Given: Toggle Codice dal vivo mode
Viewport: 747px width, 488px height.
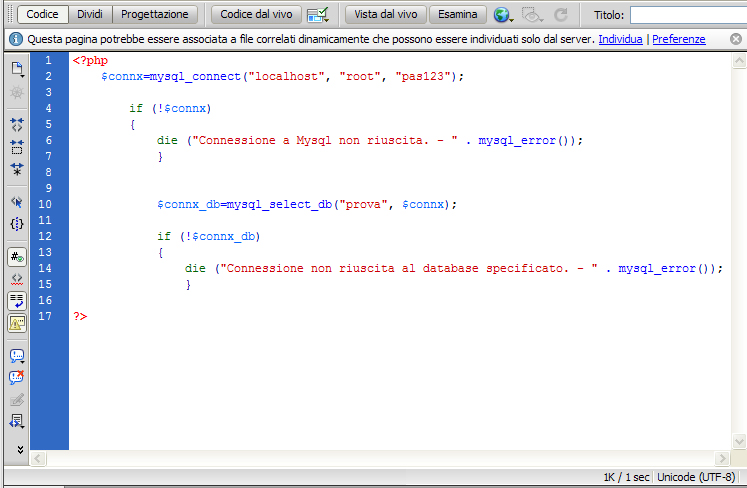Looking at the screenshot, I should tap(256, 14).
